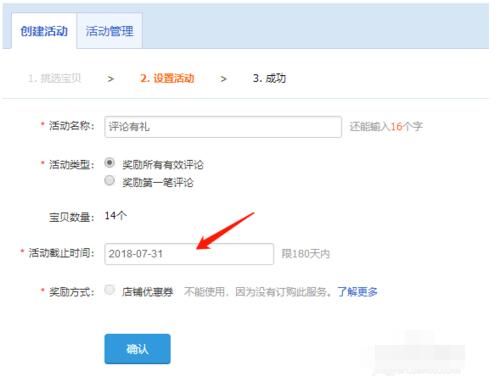Click the 活动类型 label
Screen dimensions: 502x387
click(x=71, y=165)
